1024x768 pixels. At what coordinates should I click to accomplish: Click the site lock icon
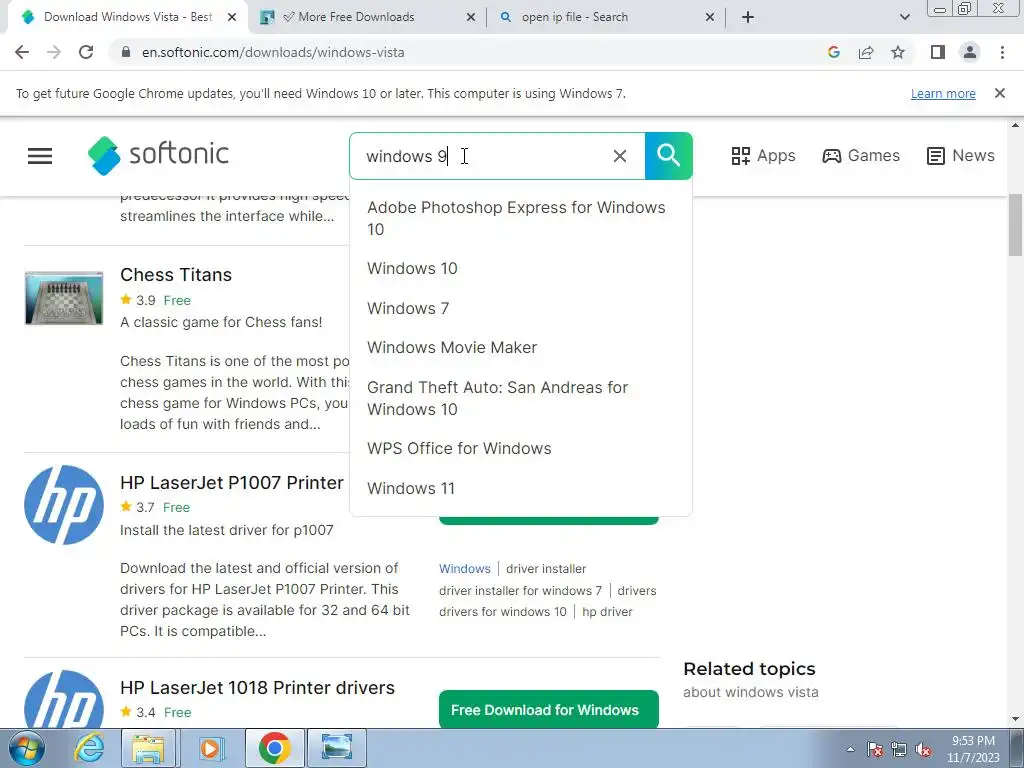click(126, 52)
